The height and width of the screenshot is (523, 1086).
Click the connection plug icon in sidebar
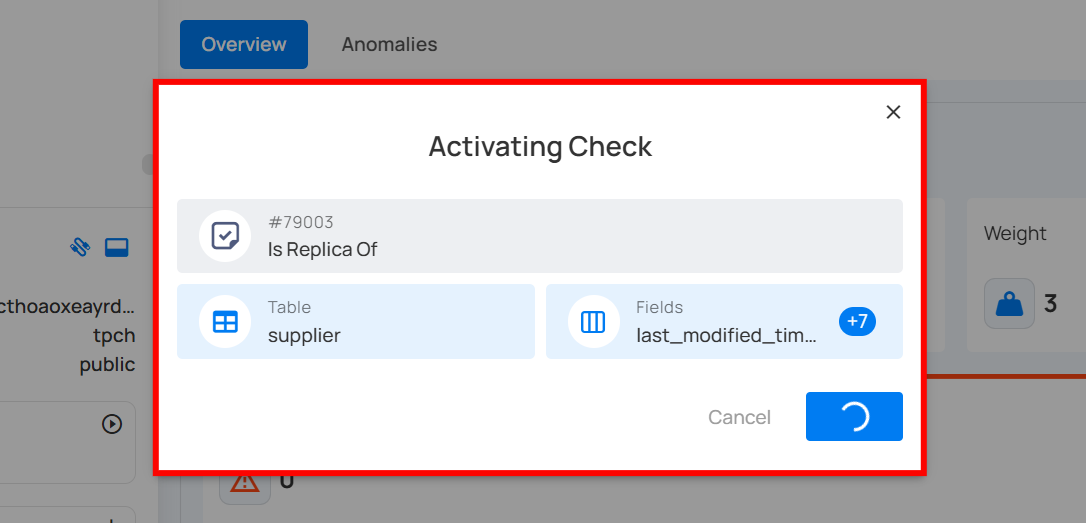click(x=80, y=247)
